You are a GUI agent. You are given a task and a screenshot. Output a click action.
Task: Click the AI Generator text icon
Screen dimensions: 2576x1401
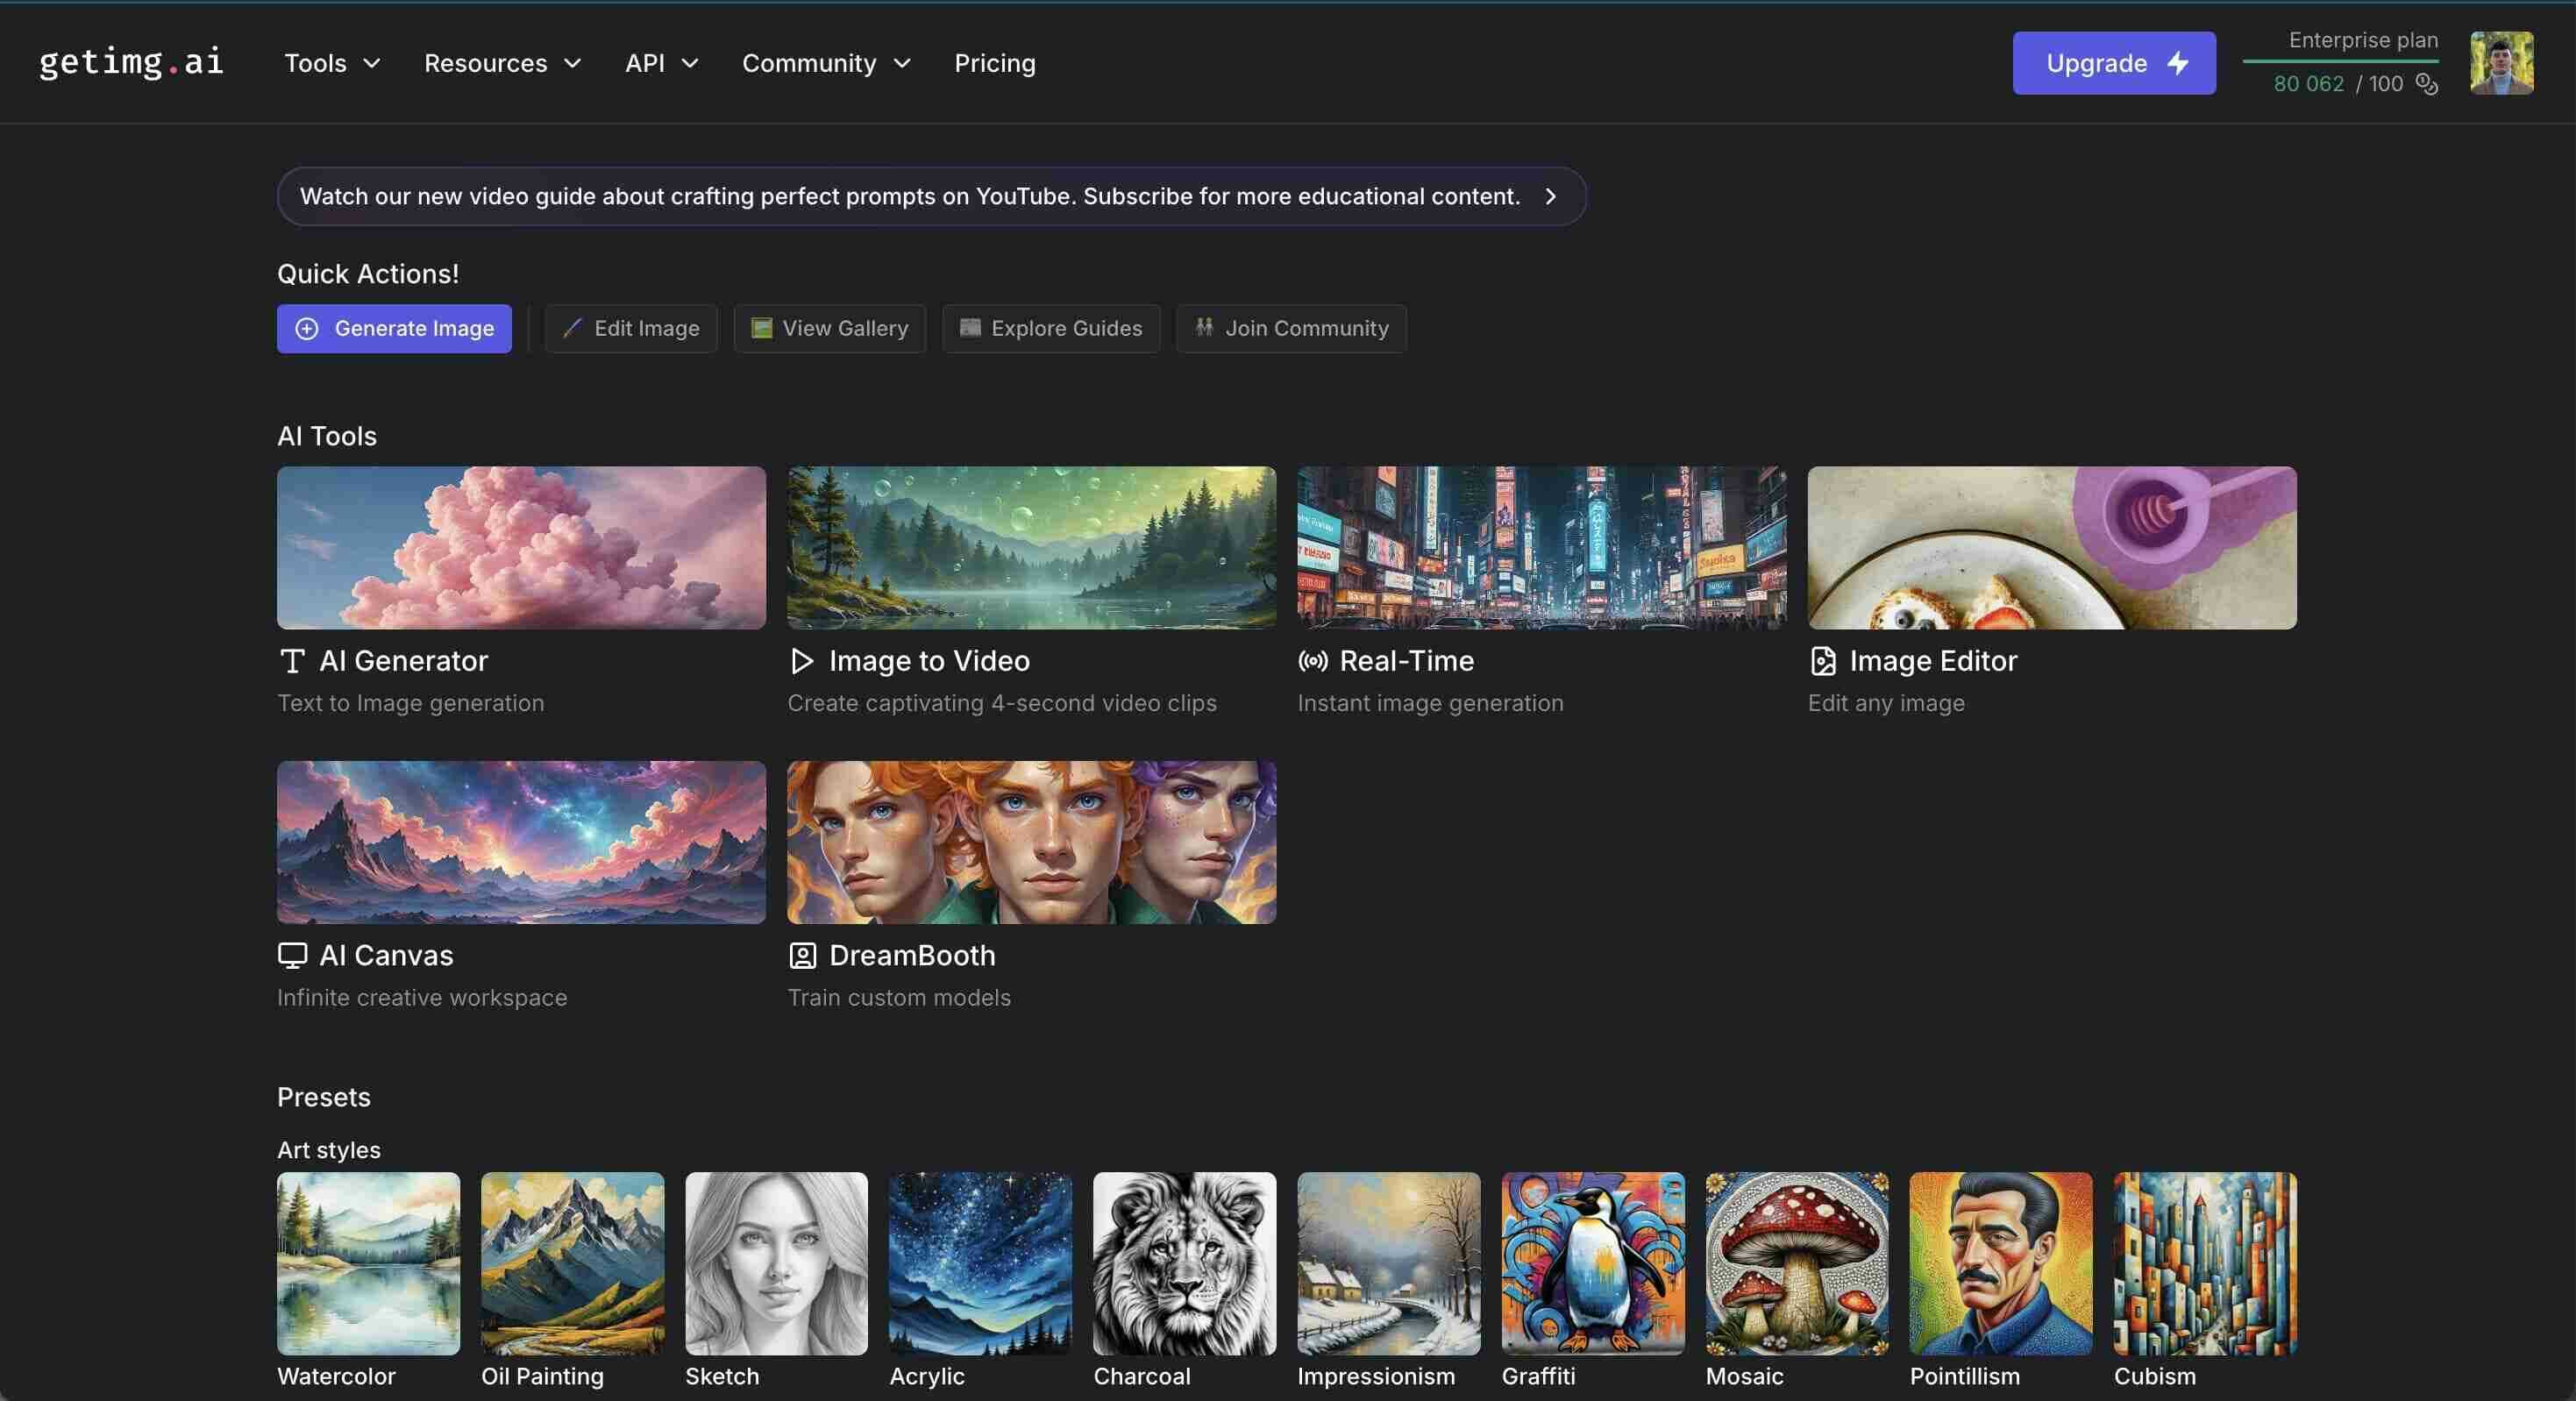point(292,661)
